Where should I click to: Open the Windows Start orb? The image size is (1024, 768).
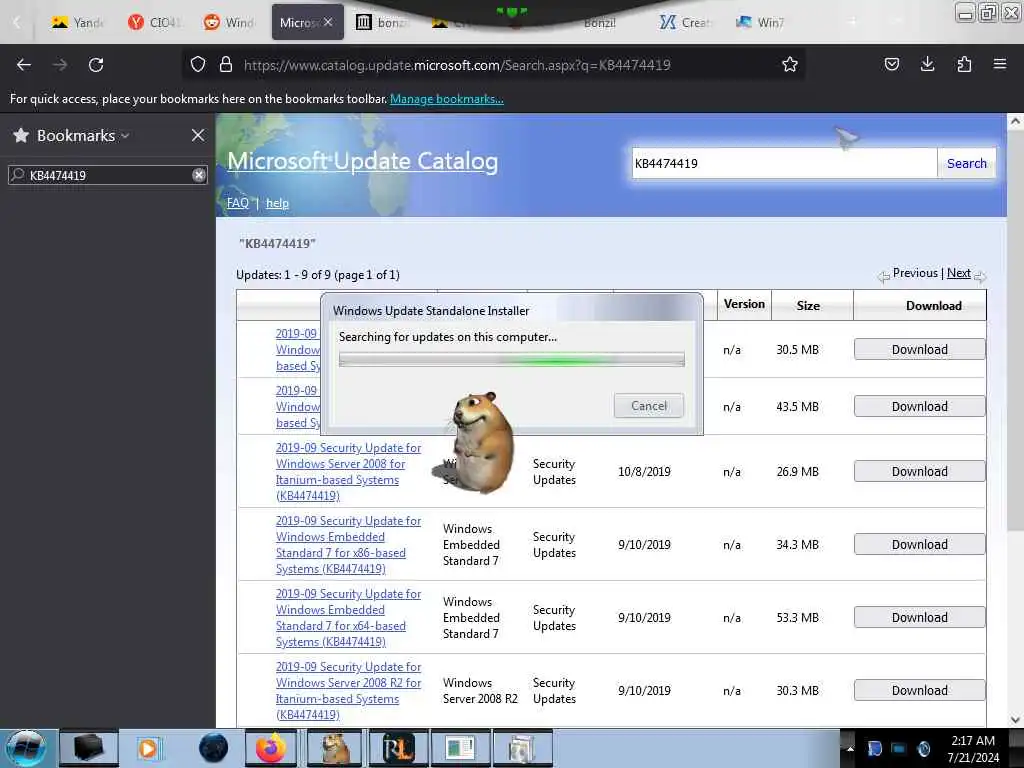coord(26,748)
